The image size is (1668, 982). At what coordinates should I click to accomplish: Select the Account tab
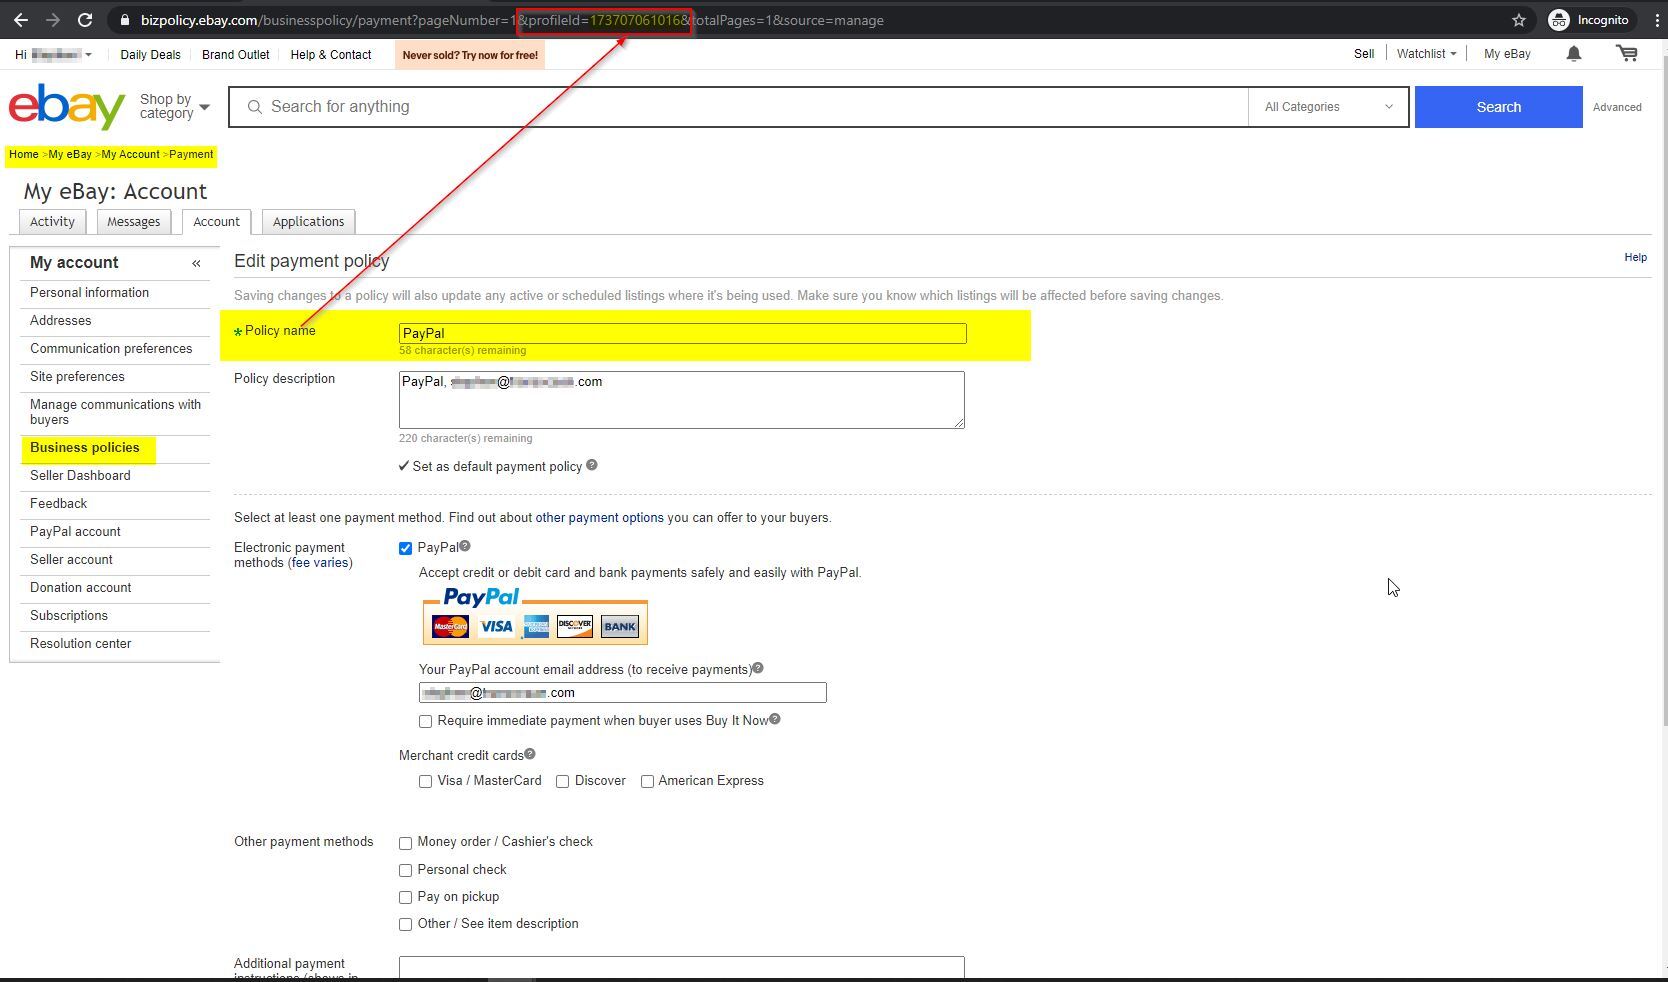tap(216, 222)
